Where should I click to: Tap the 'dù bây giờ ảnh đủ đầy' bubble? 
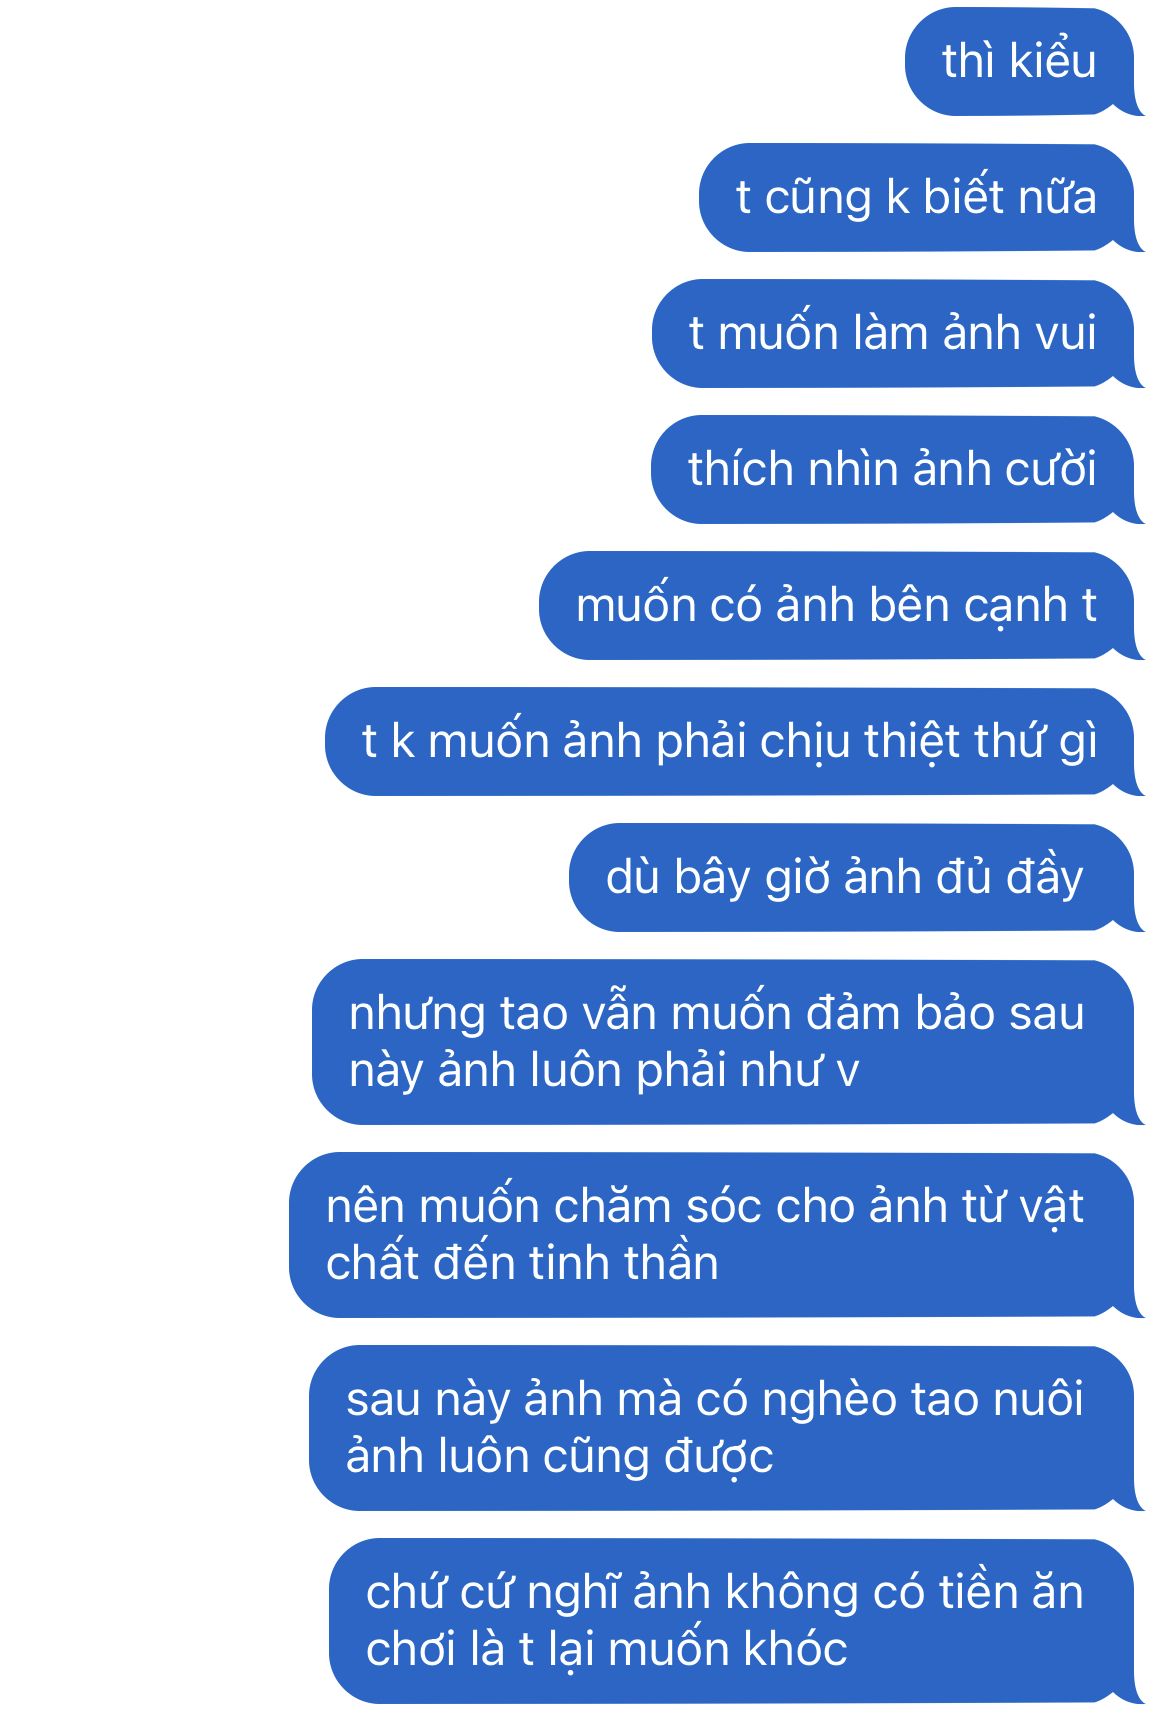point(853,877)
